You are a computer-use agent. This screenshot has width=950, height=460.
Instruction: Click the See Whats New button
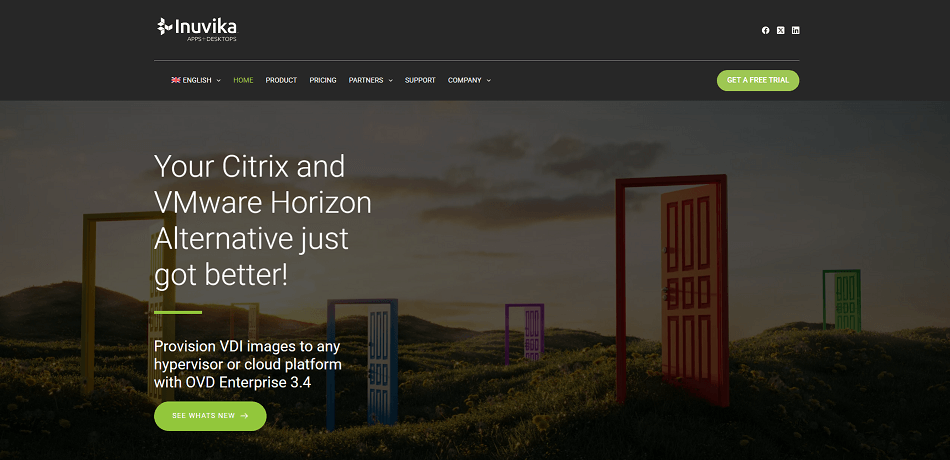pyautogui.click(x=210, y=416)
